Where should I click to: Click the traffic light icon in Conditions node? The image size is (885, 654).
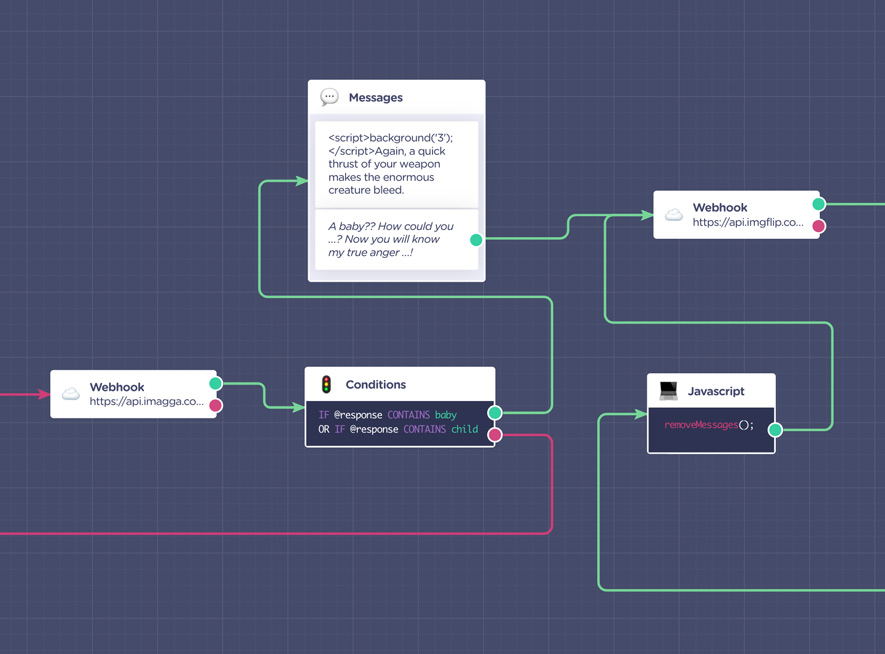coord(326,384)
